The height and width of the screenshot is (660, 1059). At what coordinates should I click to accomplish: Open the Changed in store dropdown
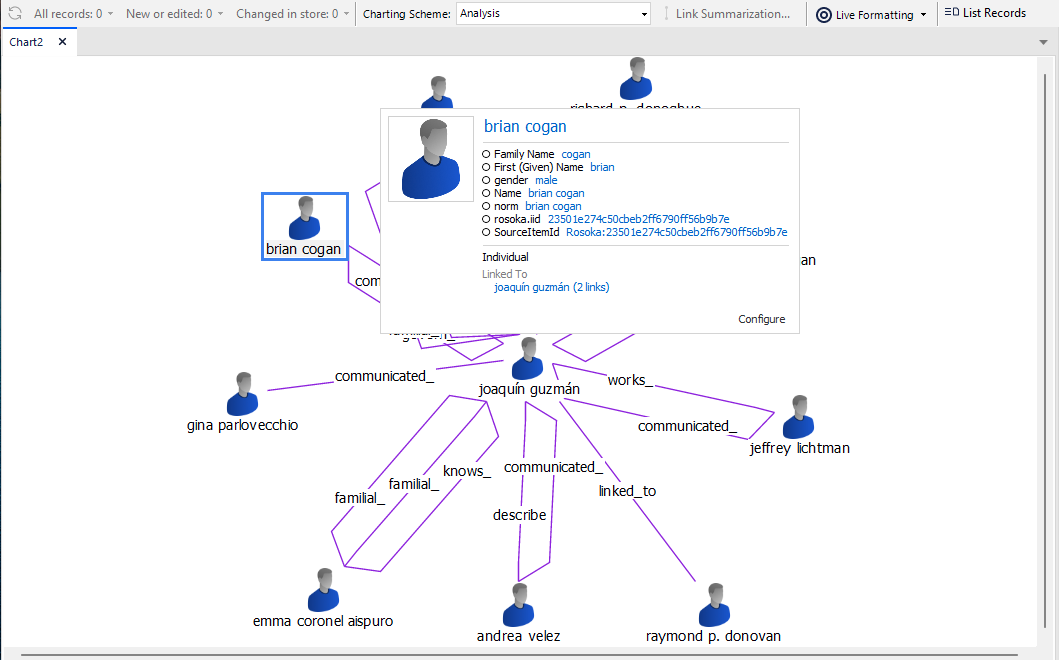tap(292, 14)
